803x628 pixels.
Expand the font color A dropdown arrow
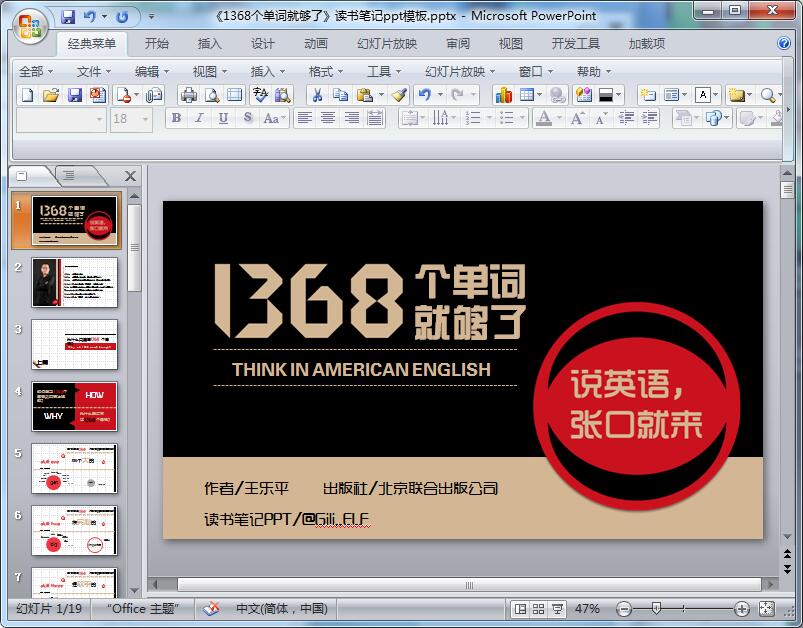pos(559,119)
